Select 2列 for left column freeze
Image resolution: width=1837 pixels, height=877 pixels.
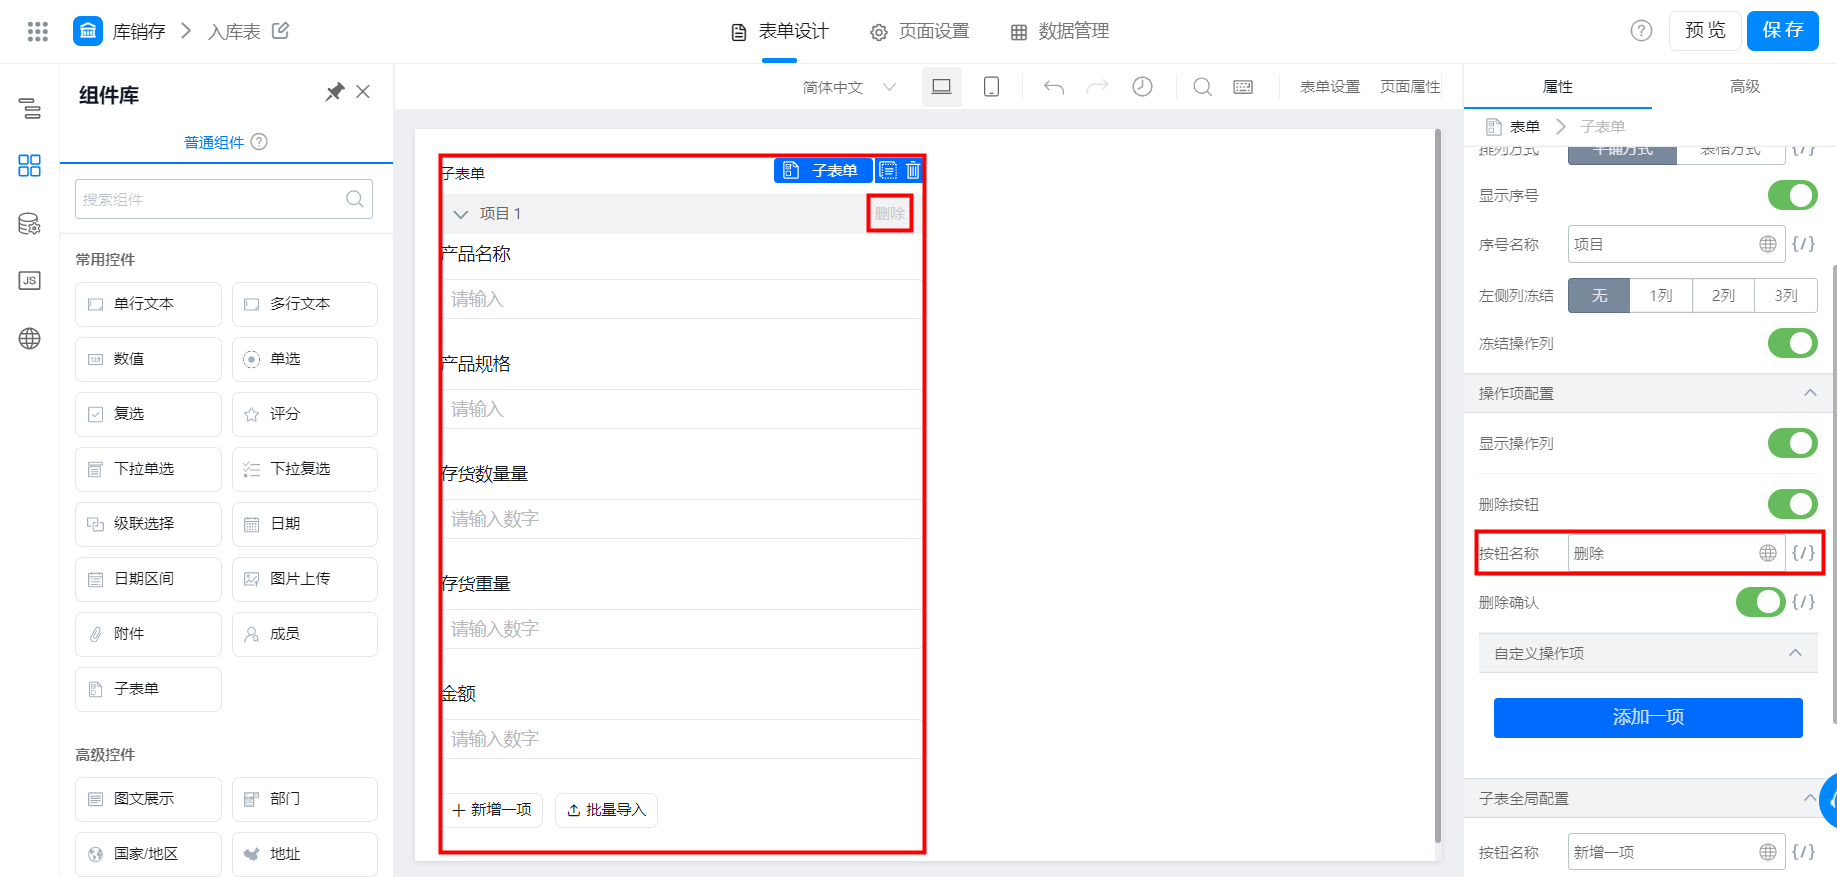(1723, 296)
